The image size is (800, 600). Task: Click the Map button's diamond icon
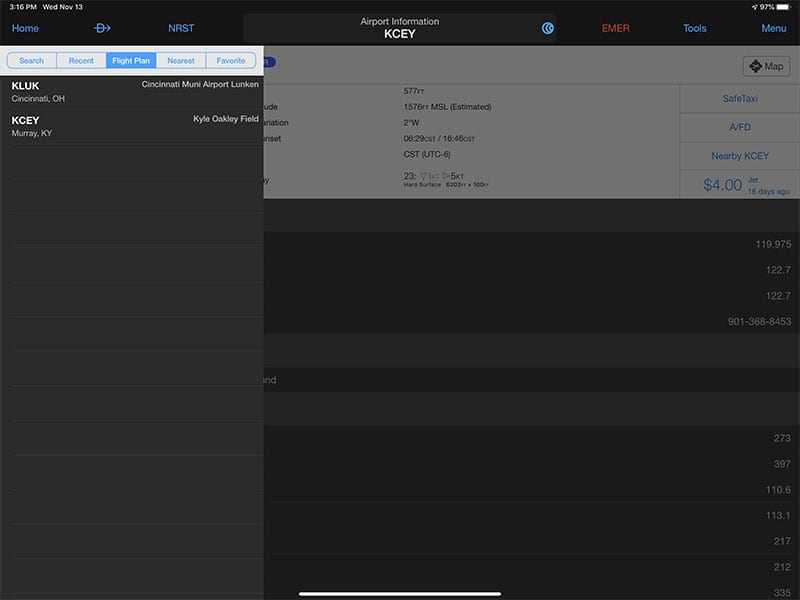(755, 66)
